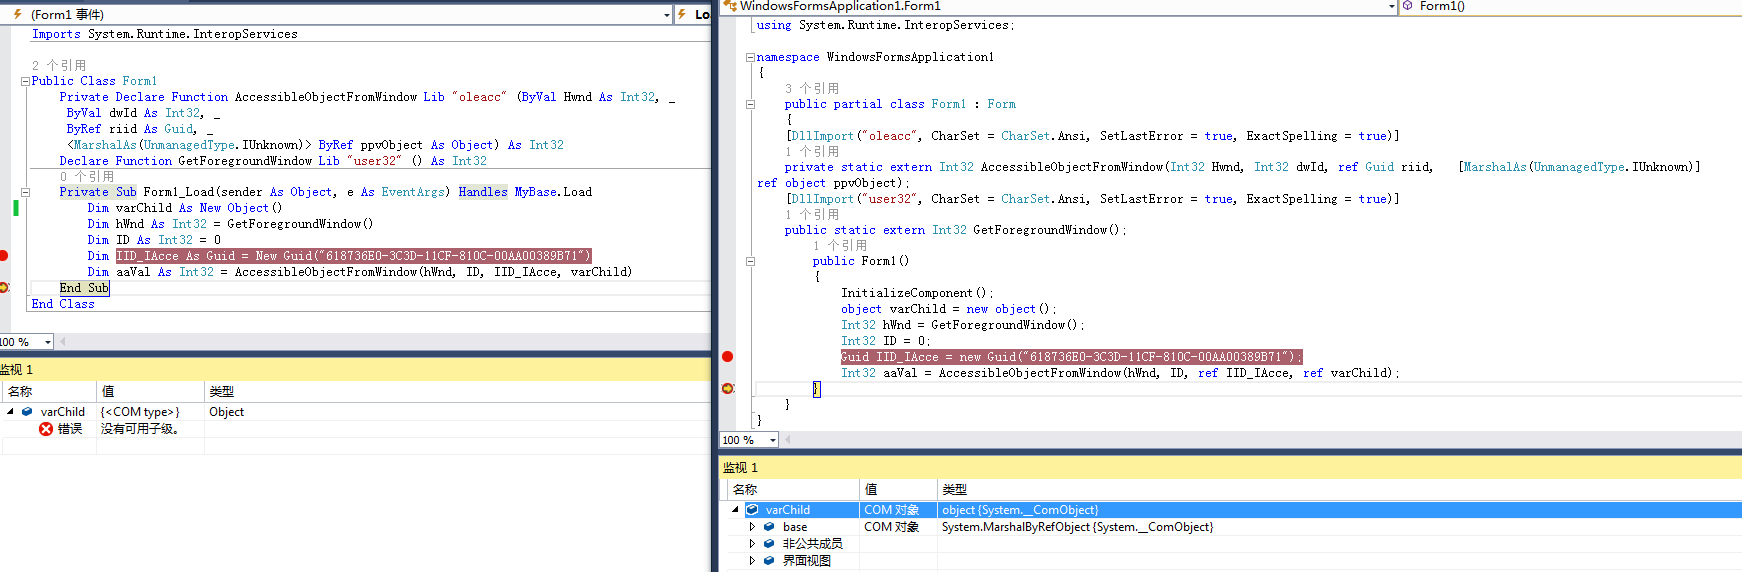This screenshot has width=1742, height=572.
Task: Select the left 监视 1 panel title
Action: 17,370
